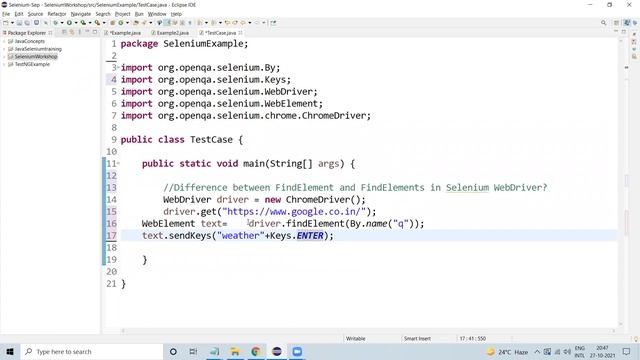
Task: Click the Open Type toolbar icon
Action: pyautogui.click(x=136, y=23)
